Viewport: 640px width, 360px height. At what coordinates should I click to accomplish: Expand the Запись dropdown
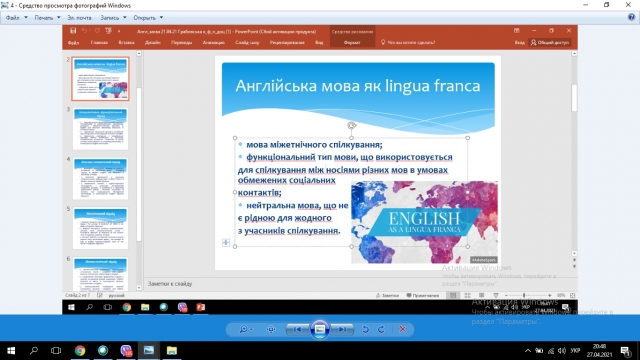[x=113, y=18]
